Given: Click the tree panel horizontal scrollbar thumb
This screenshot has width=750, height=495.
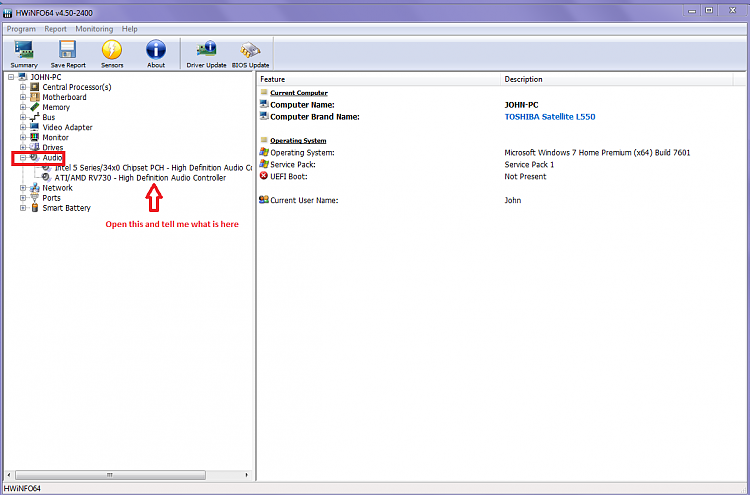Looking at the screenshot, I should (110, 475).
